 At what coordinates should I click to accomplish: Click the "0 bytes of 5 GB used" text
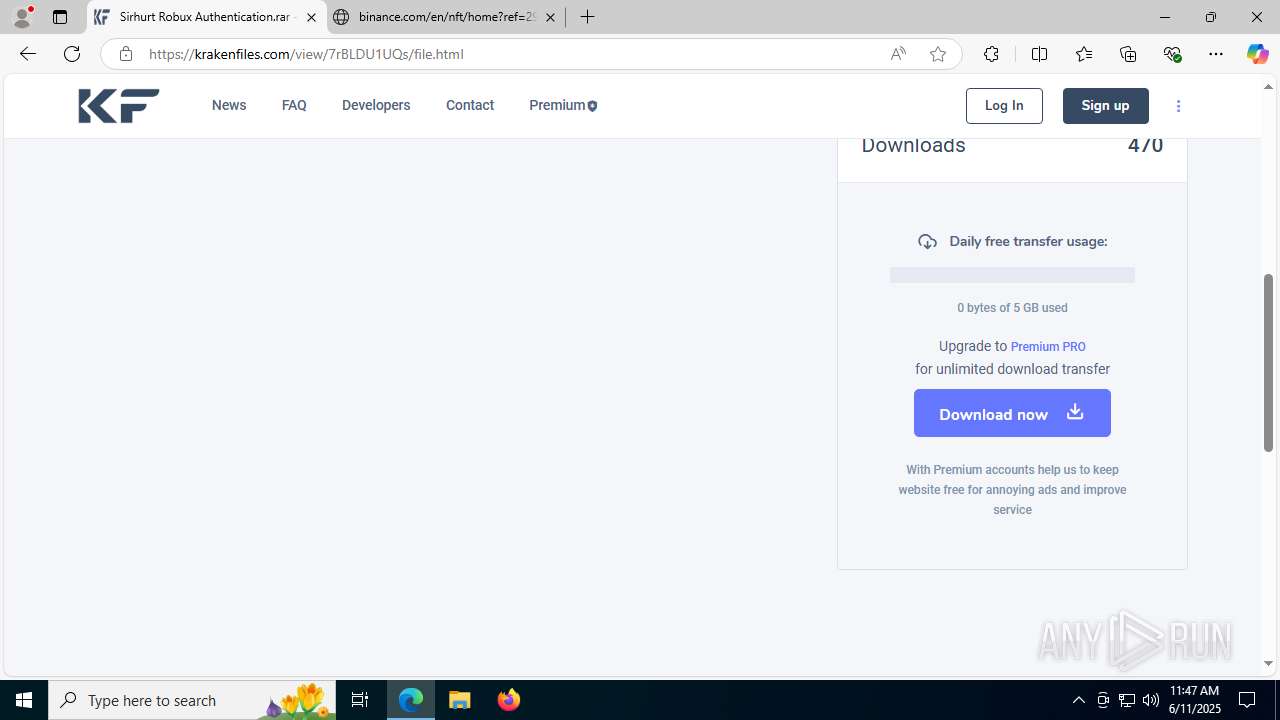1012,308
